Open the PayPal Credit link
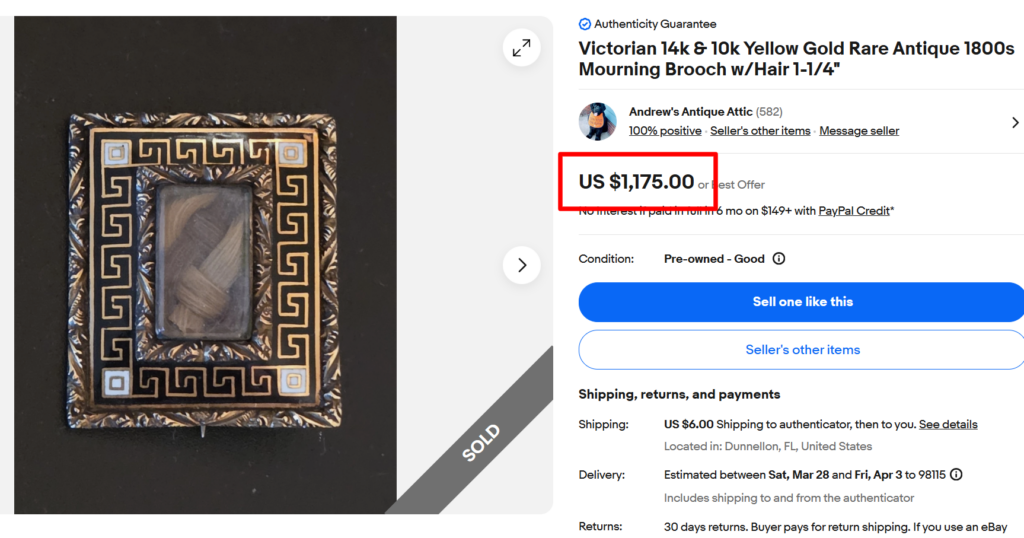Screen dimensions: 1024x538 (x=854, y=211)
